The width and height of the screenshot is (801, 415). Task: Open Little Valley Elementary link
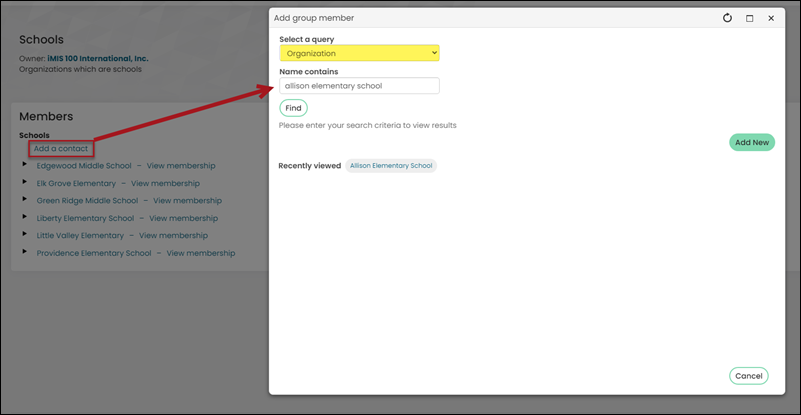click(x=80, y=236)
